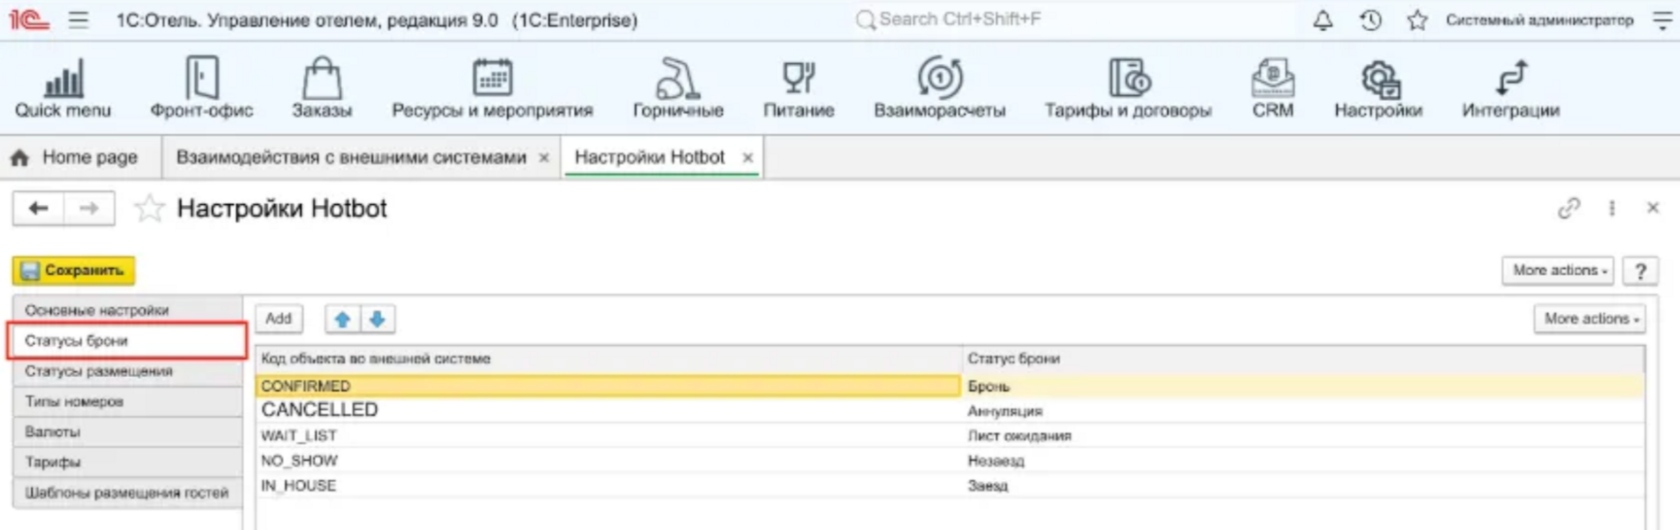Screen dimensions: 1680x530
Task: Open service settings menu at top right
Action: click(x=1662, y=20)
